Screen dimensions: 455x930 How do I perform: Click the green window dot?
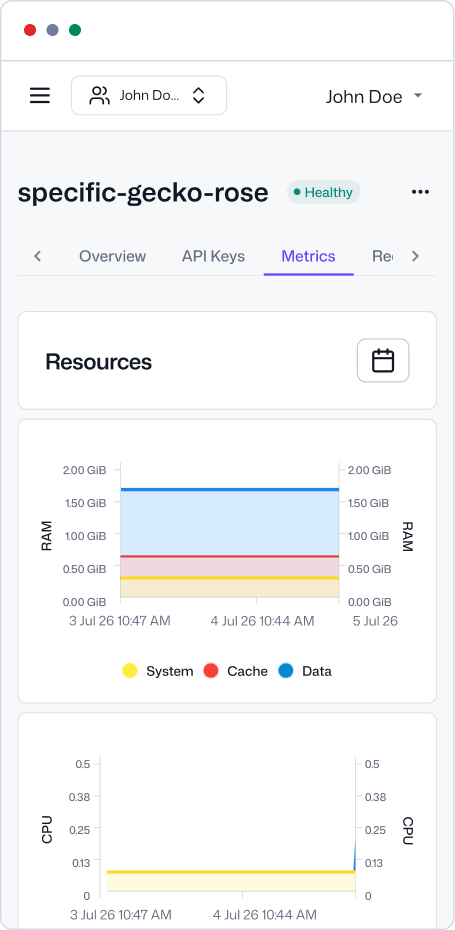(x=75, y=30)
